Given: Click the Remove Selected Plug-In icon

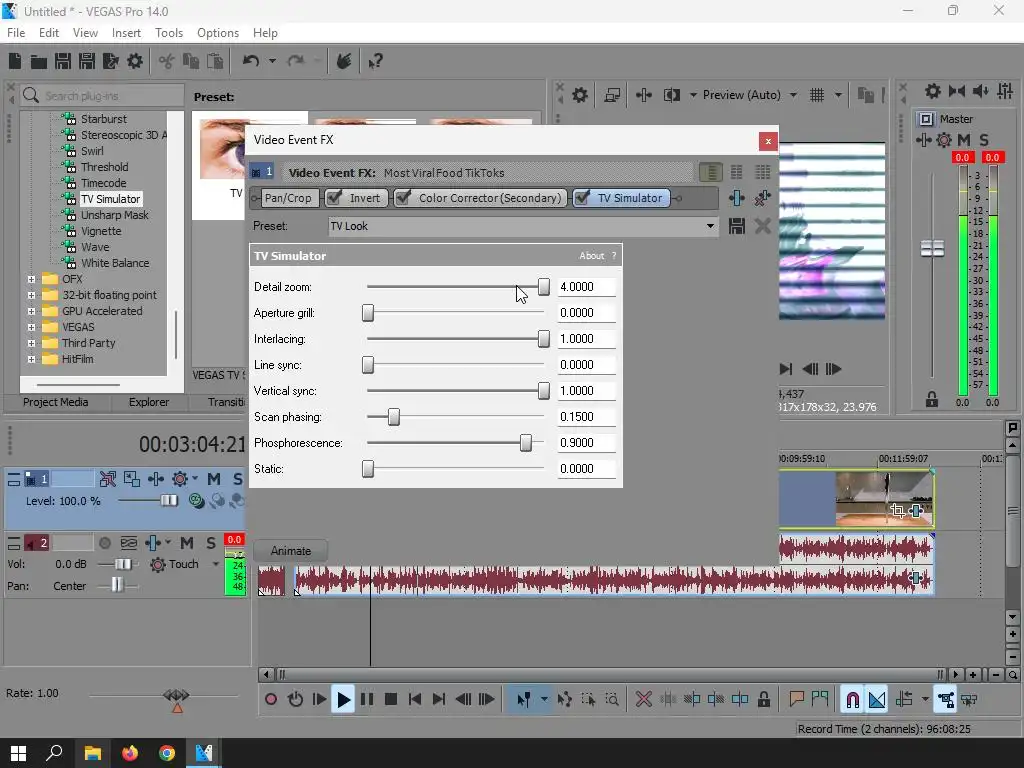Looking at the screenshot, I should (x=762, y=198).
